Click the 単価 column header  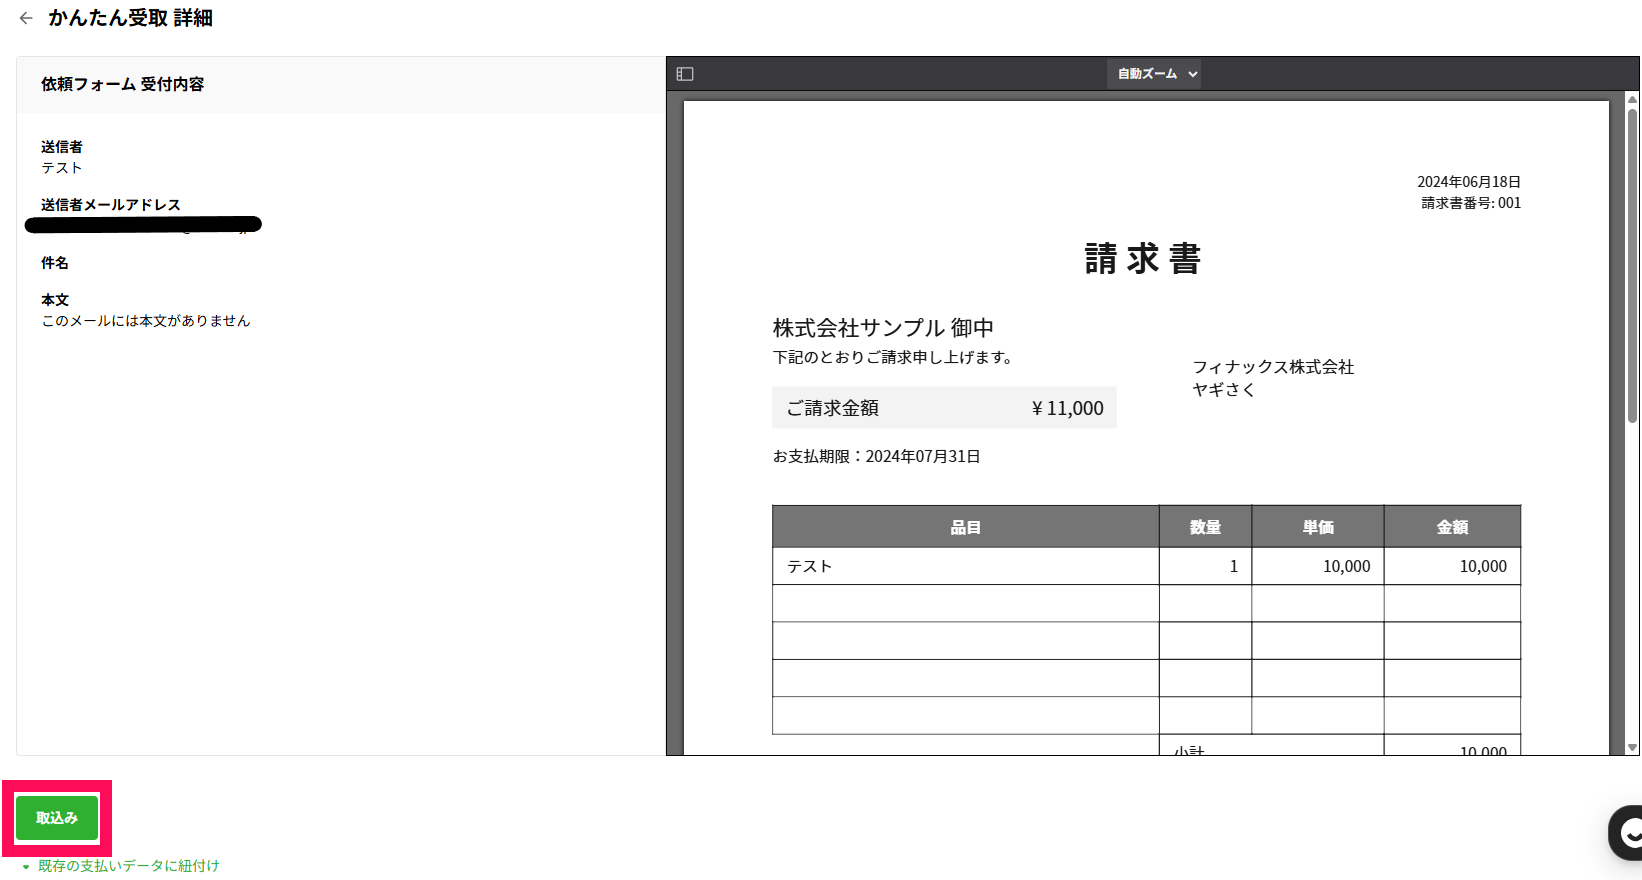(1318, 527)
